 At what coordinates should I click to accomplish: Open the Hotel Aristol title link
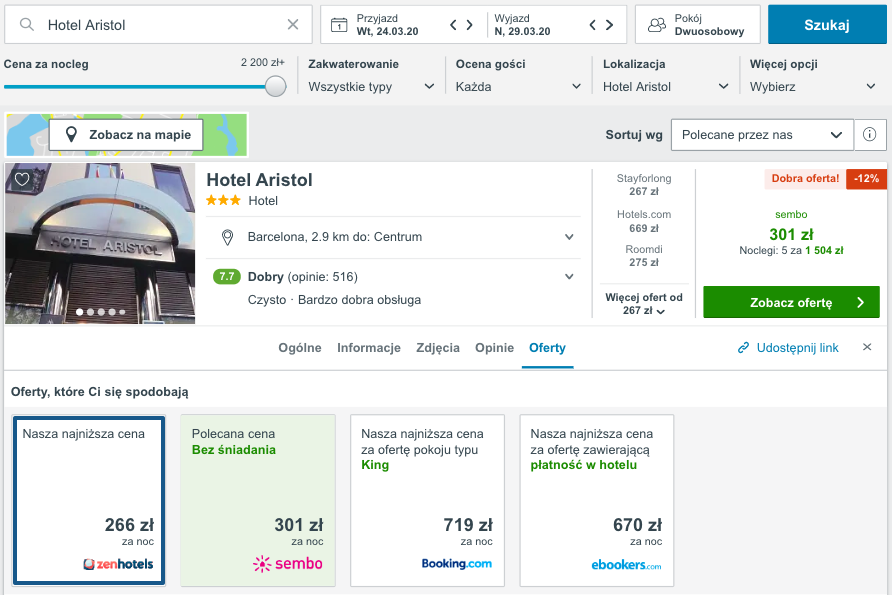pyautogui.click(x=259, y=180)
